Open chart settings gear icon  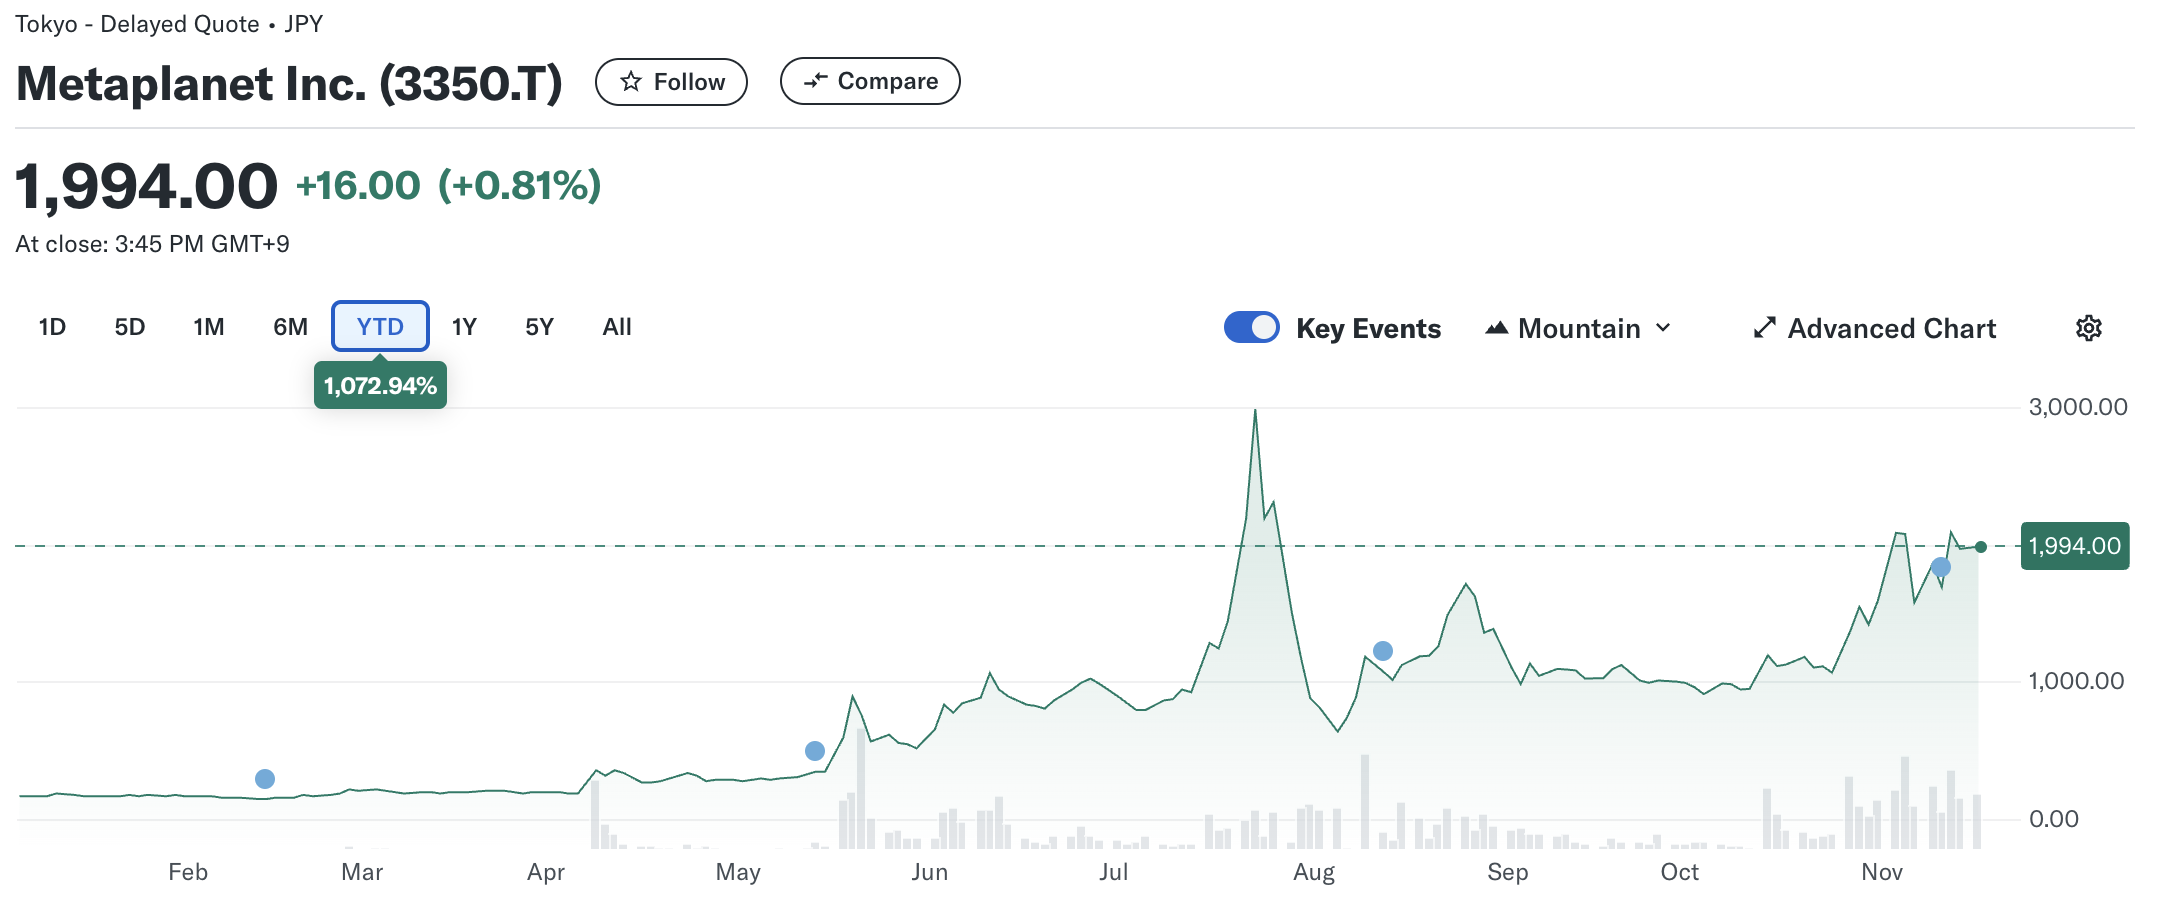[x=2088, y=328]
